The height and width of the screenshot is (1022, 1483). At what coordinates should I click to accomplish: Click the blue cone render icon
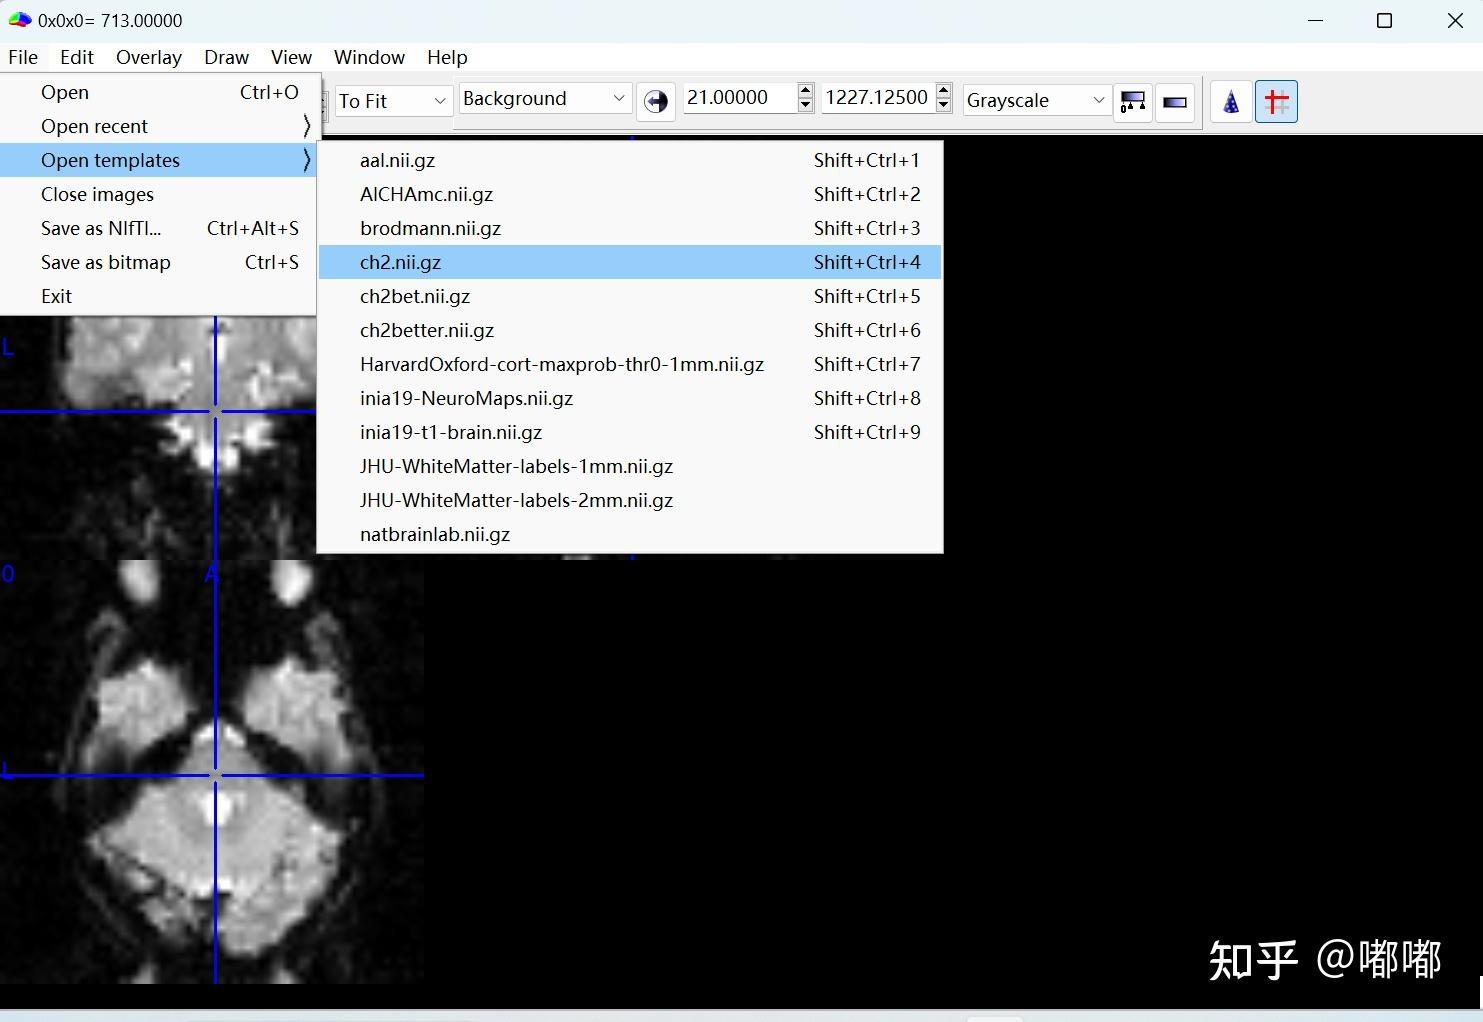click(x=1231, y=101)
